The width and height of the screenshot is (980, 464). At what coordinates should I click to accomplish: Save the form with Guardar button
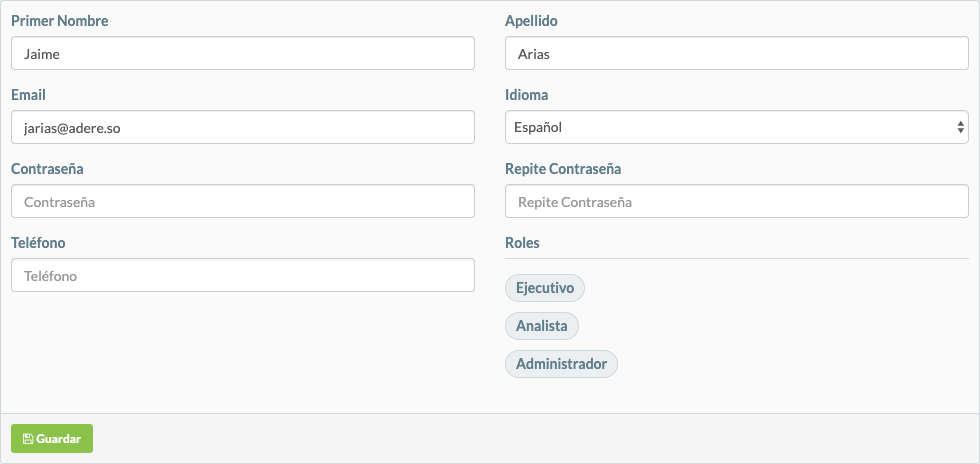point(52,438)
